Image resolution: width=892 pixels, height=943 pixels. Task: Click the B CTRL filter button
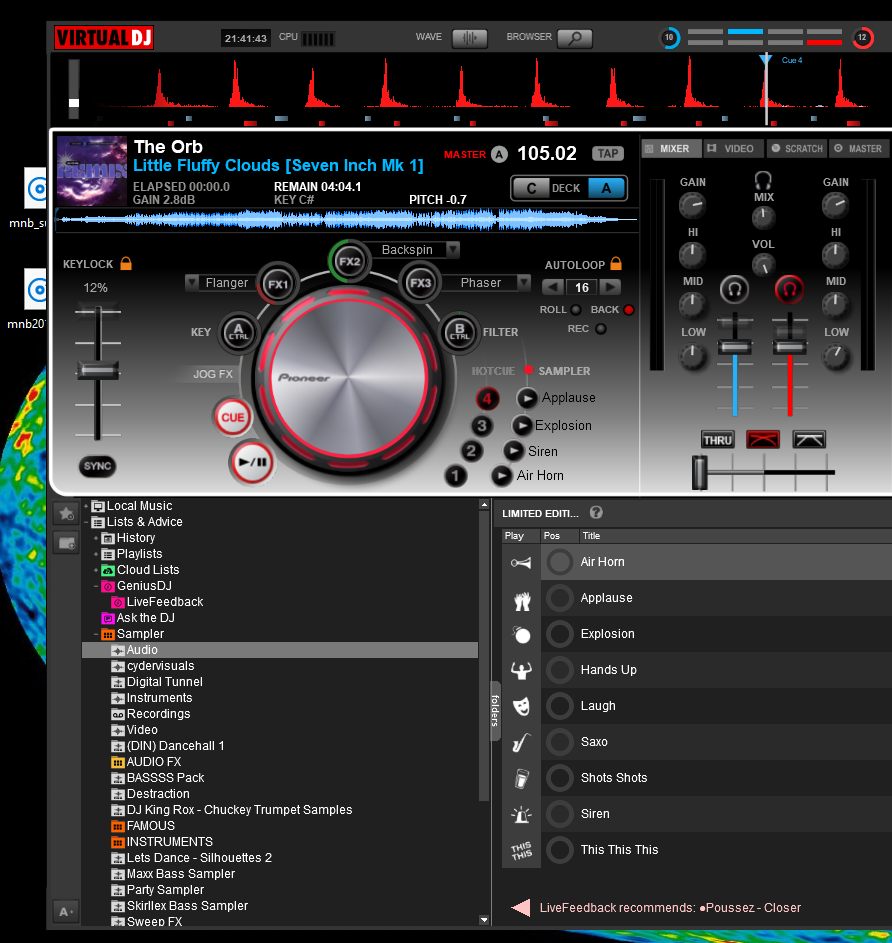pyautogui.click(x=460, y=332)
